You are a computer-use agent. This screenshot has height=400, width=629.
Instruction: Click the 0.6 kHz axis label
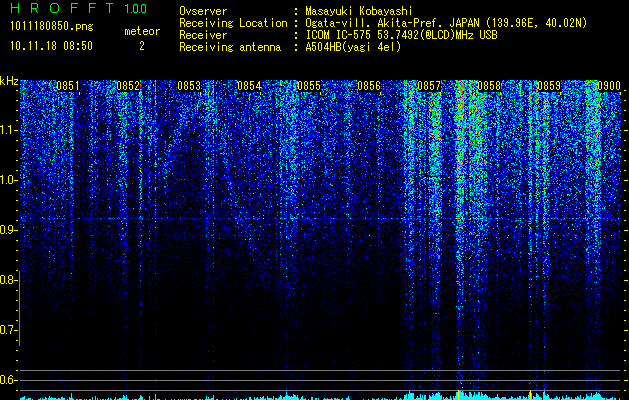(7, 380)
